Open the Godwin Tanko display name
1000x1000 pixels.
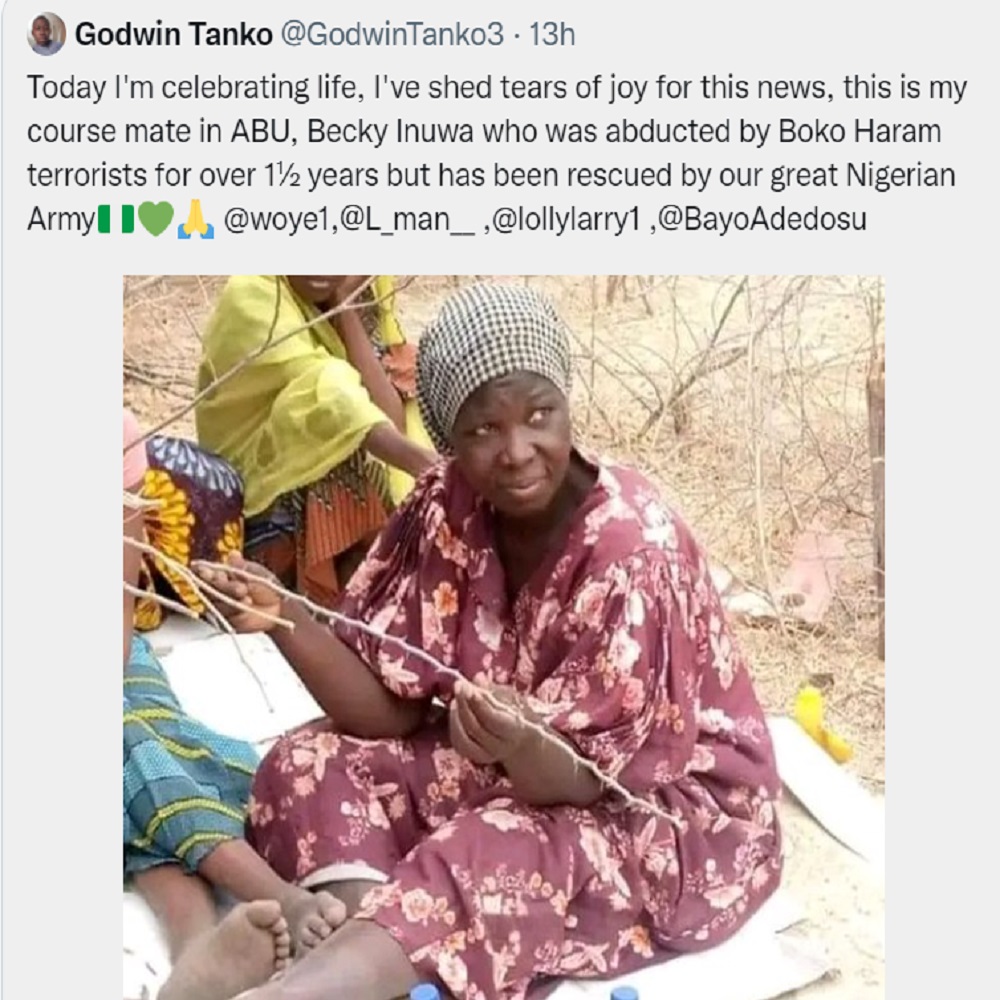(173, 34)
